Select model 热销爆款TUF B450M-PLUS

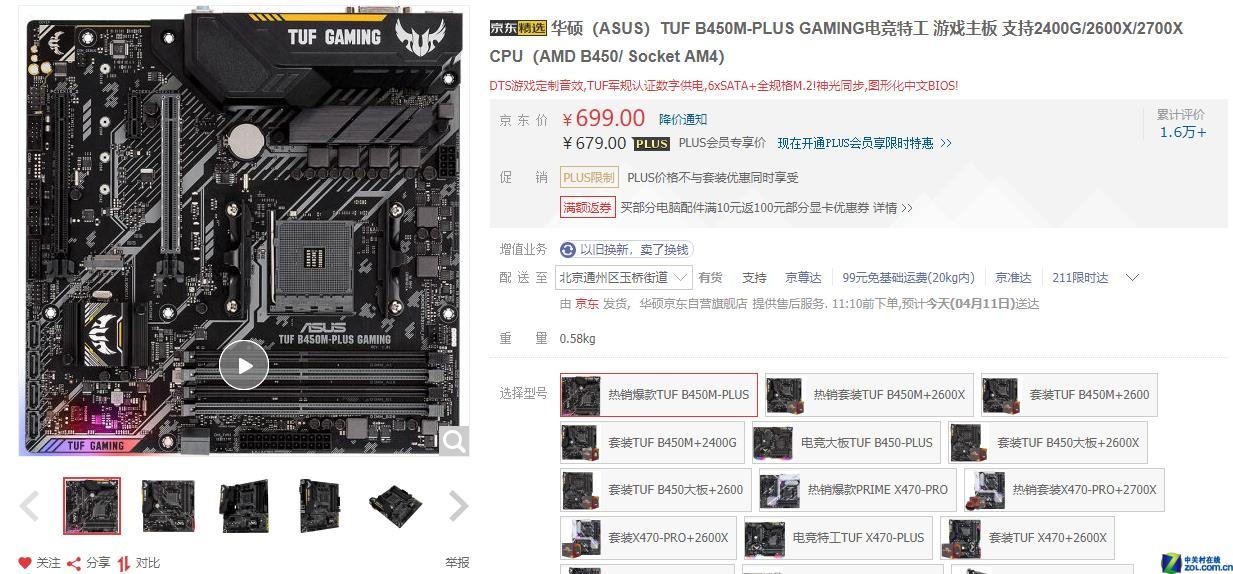[x=659, y=395]
